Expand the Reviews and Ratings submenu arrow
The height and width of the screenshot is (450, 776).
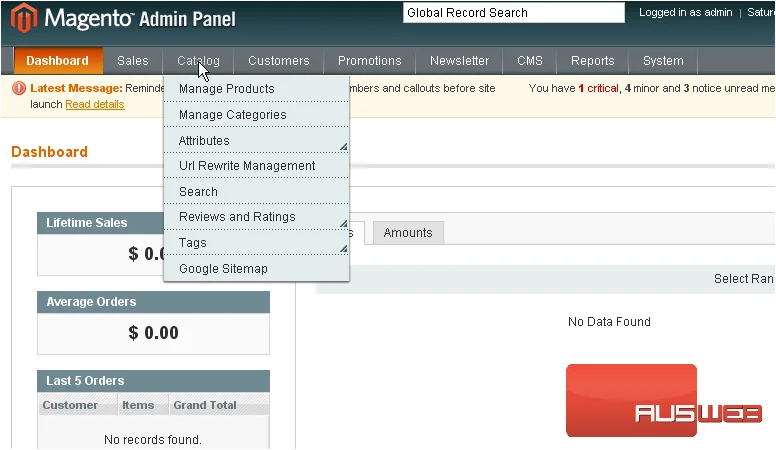point(343,224)
